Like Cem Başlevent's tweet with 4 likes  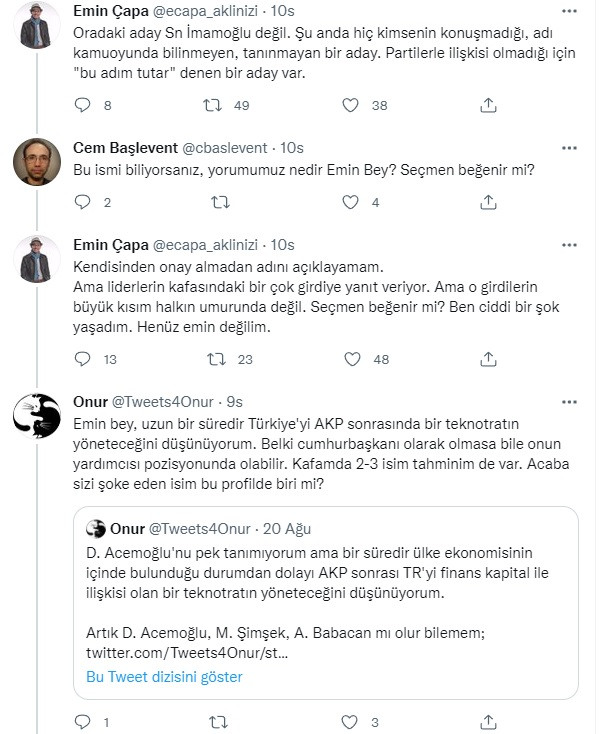350,202
